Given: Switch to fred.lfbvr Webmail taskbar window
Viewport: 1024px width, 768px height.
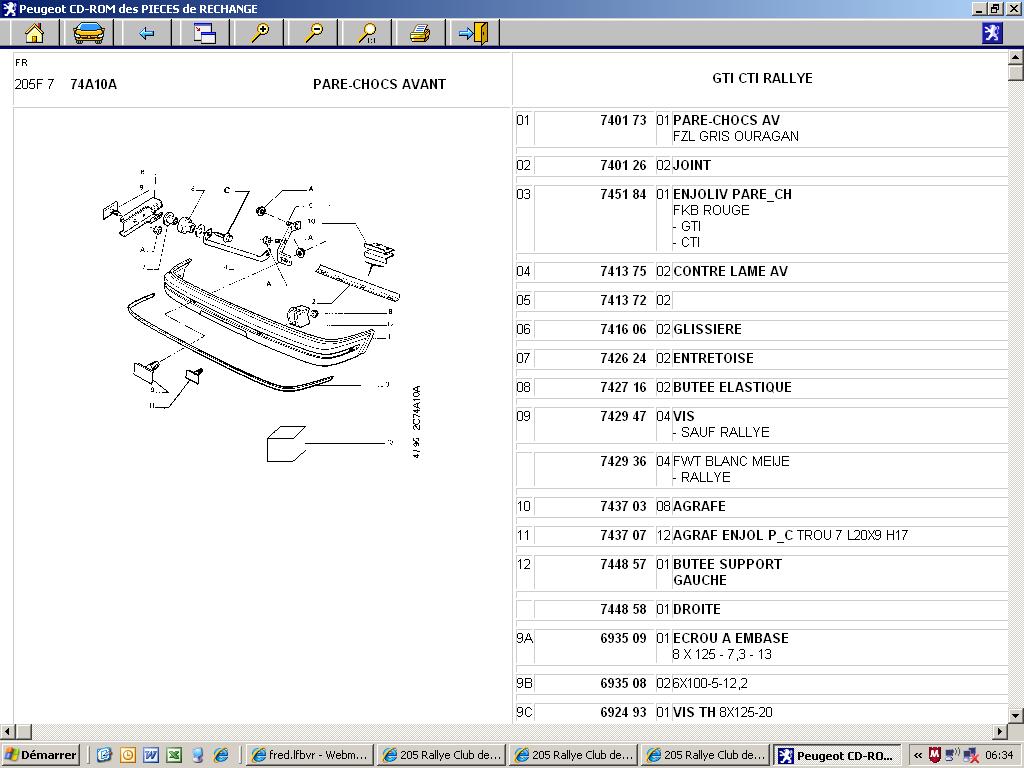Looking at the screenshot, I should [x=310, y=755].
